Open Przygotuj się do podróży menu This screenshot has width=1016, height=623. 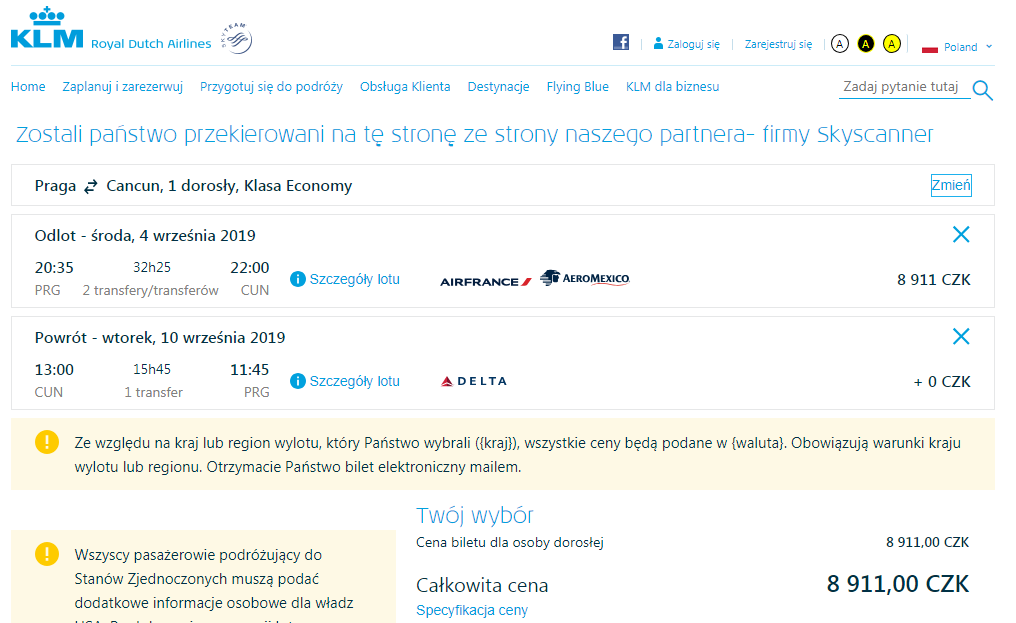271,87
